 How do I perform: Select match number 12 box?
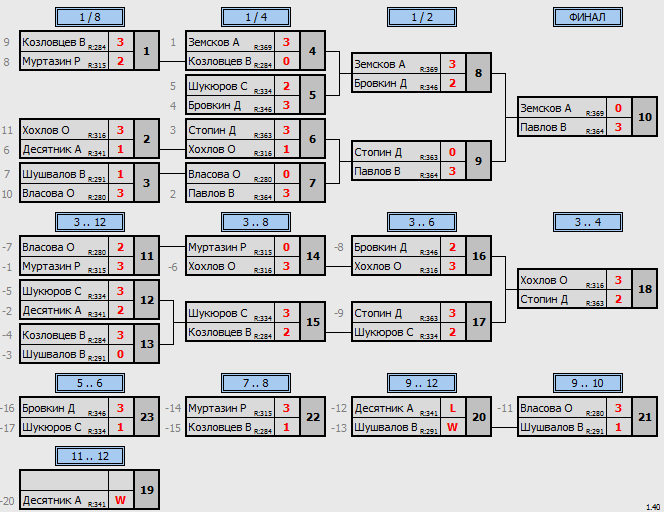[x=147, y=300]
